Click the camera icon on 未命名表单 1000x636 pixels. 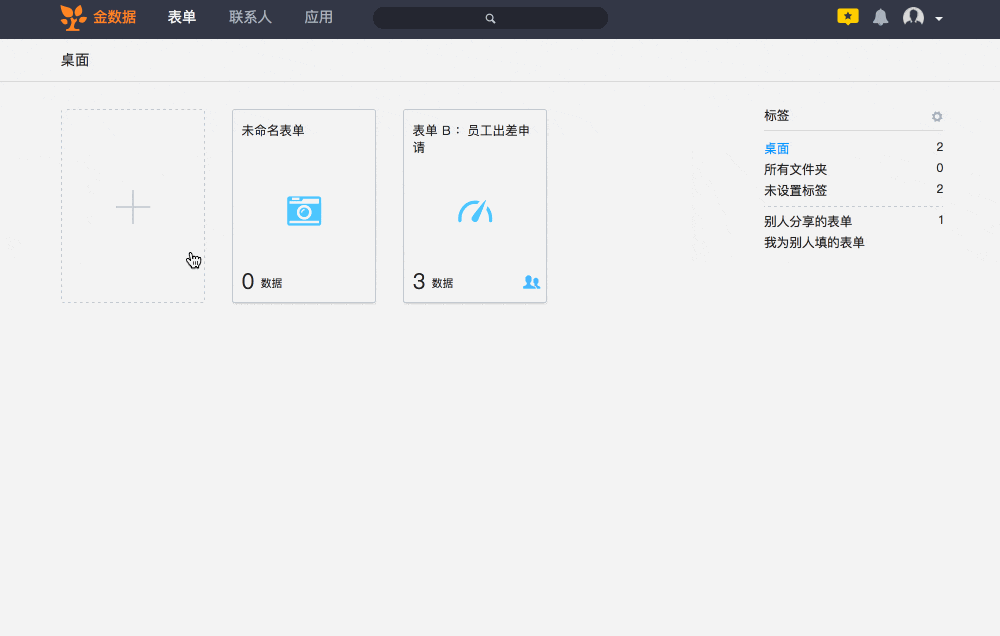[x=304, y=210]
